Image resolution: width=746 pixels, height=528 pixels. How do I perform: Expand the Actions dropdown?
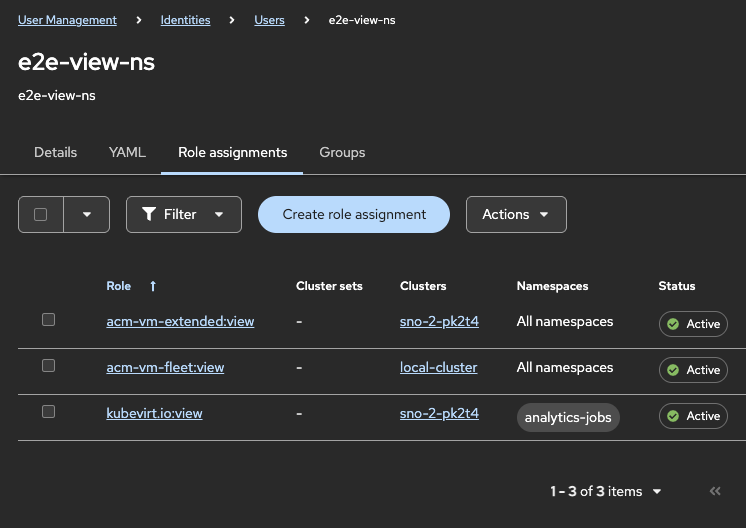[516, 214]
